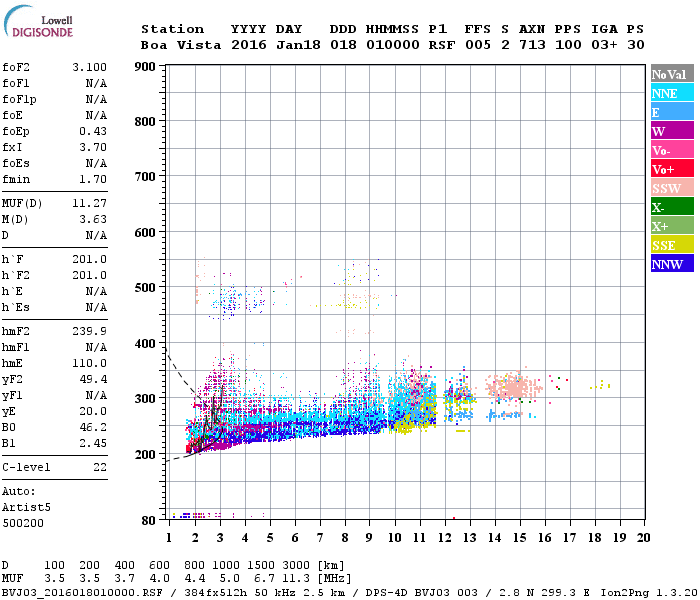Click the 500200 version number

click(23, 524)
